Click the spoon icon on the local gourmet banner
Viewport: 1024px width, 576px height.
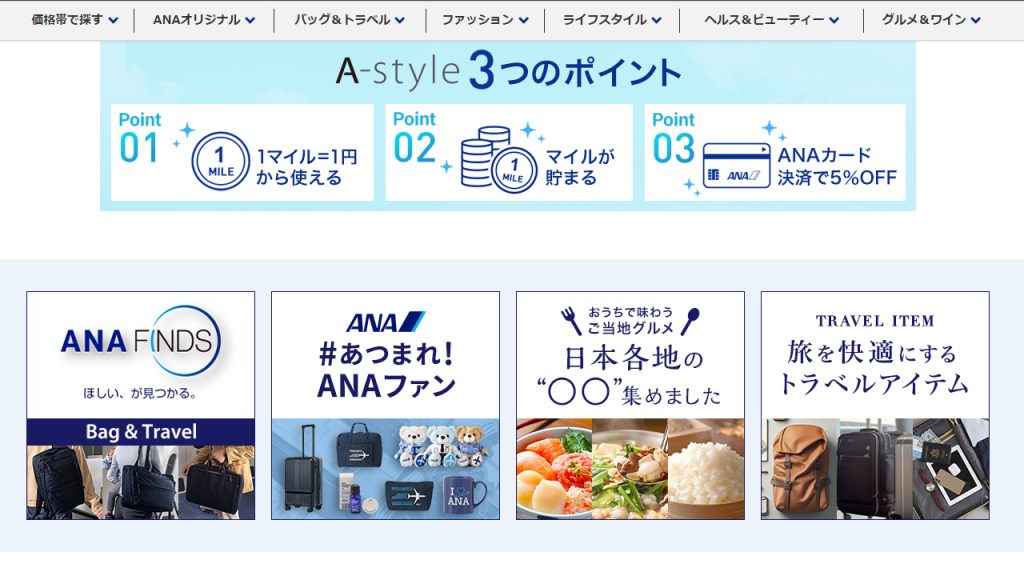click(x=690, y=320)
